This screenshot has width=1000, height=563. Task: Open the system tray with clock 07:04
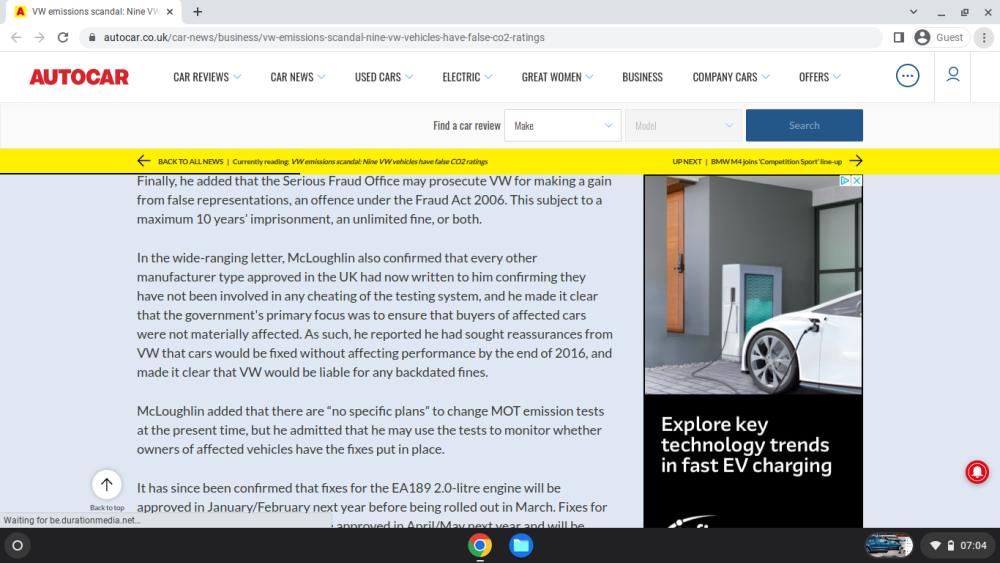(959, 545)
